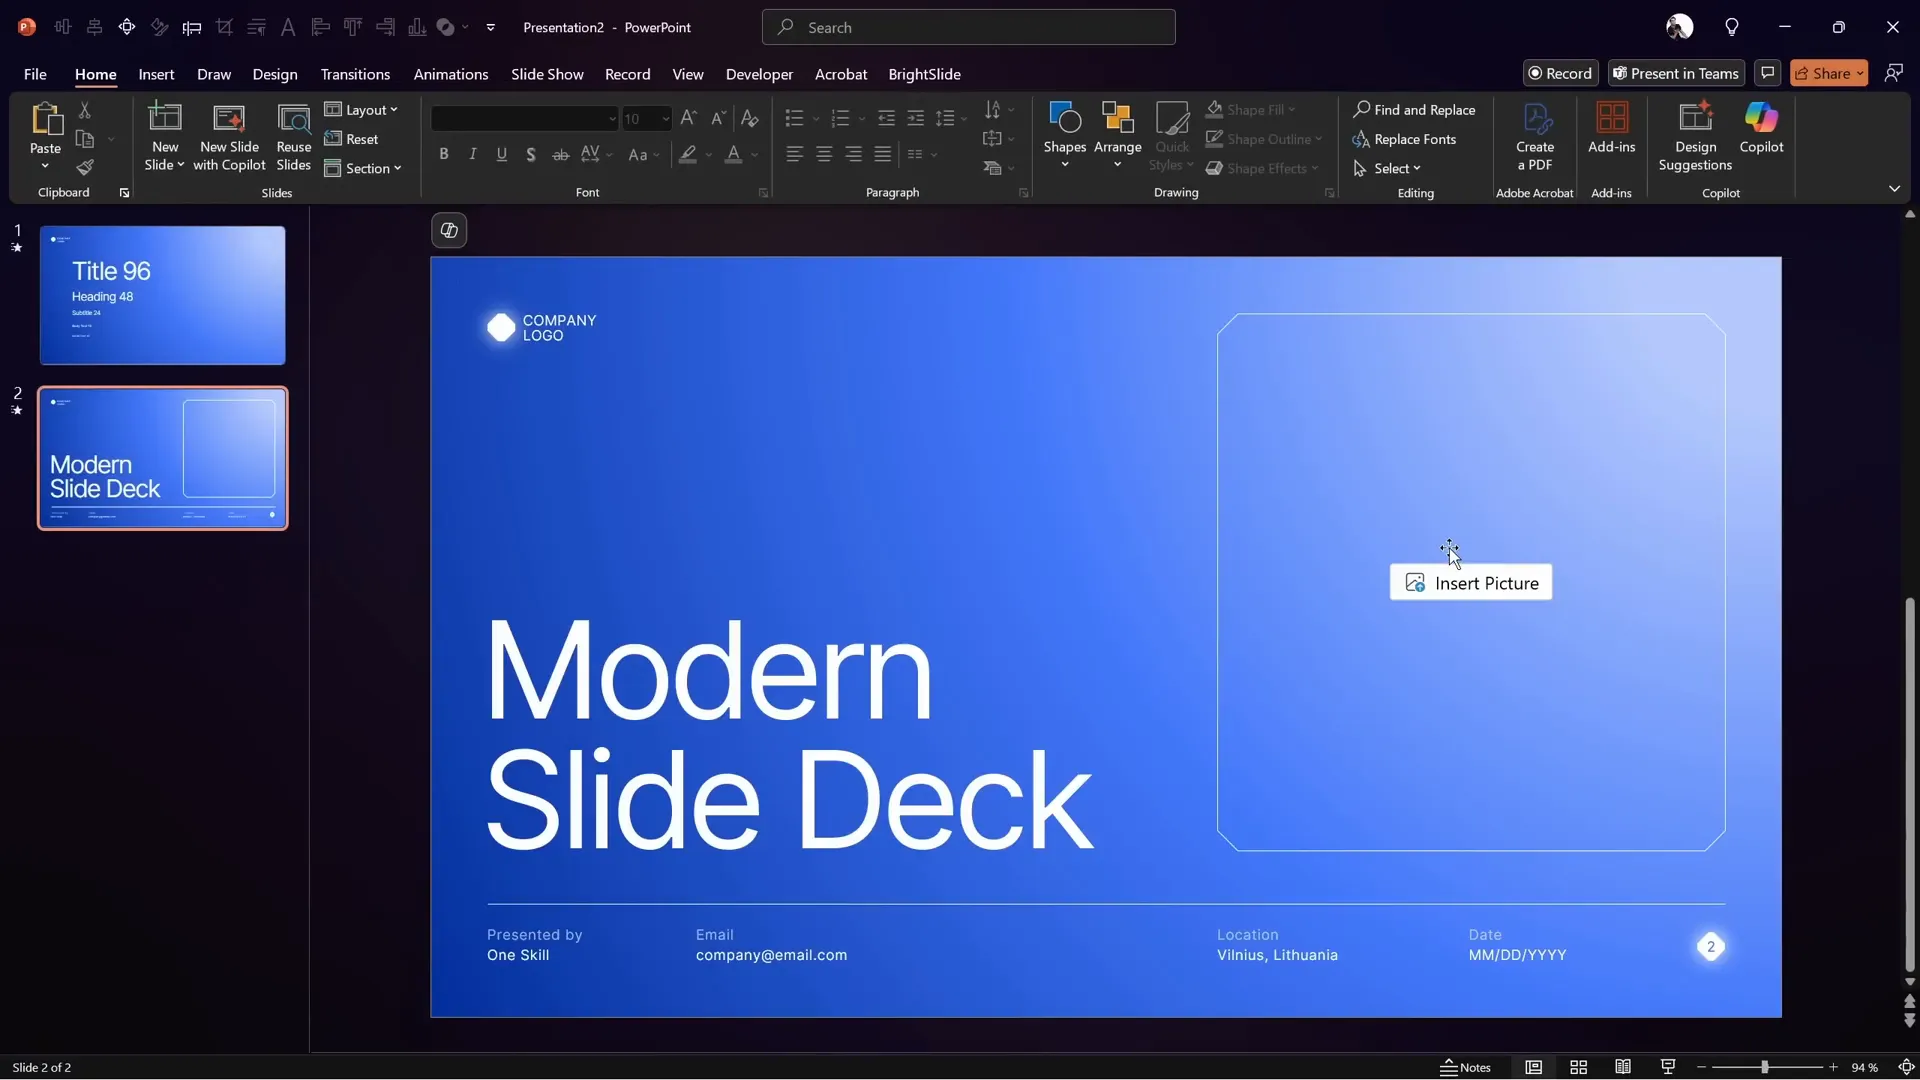Expand the Layout dropdown
The height and width of the screenshot is (1080, 1920).
coord(361,110)
